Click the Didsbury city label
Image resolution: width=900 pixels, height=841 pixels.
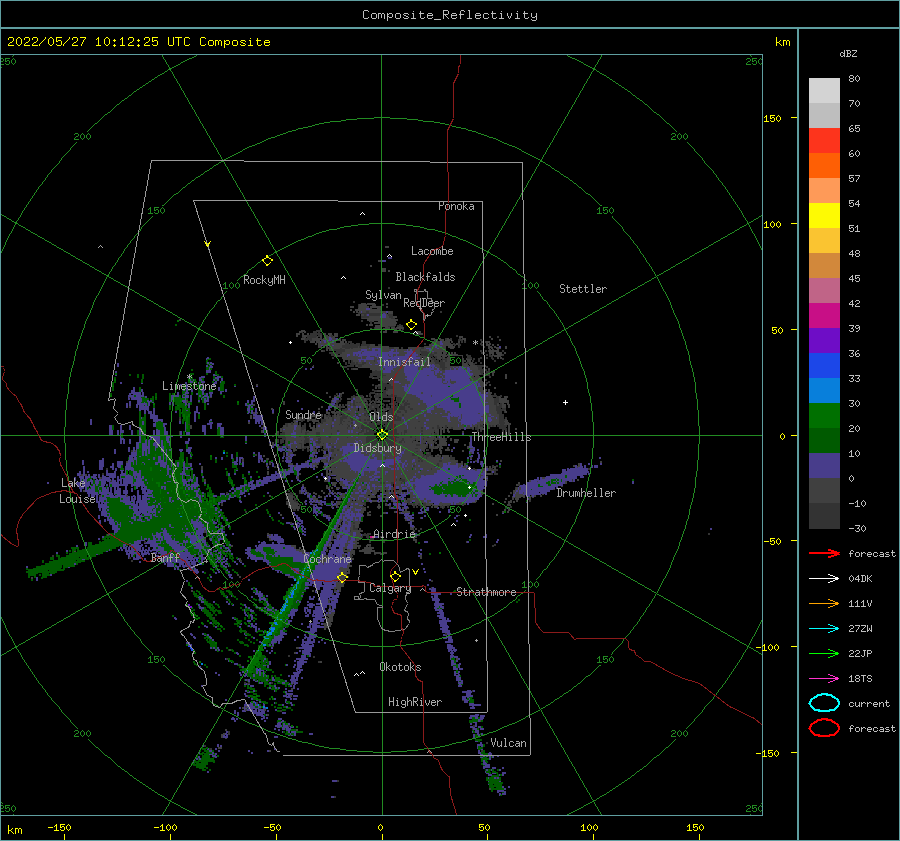tap(378, 448)
